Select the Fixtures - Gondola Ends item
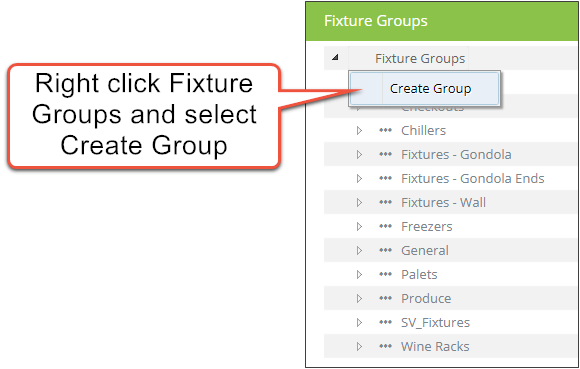Viewport: 580px width, 369px height. pos(473,179)
